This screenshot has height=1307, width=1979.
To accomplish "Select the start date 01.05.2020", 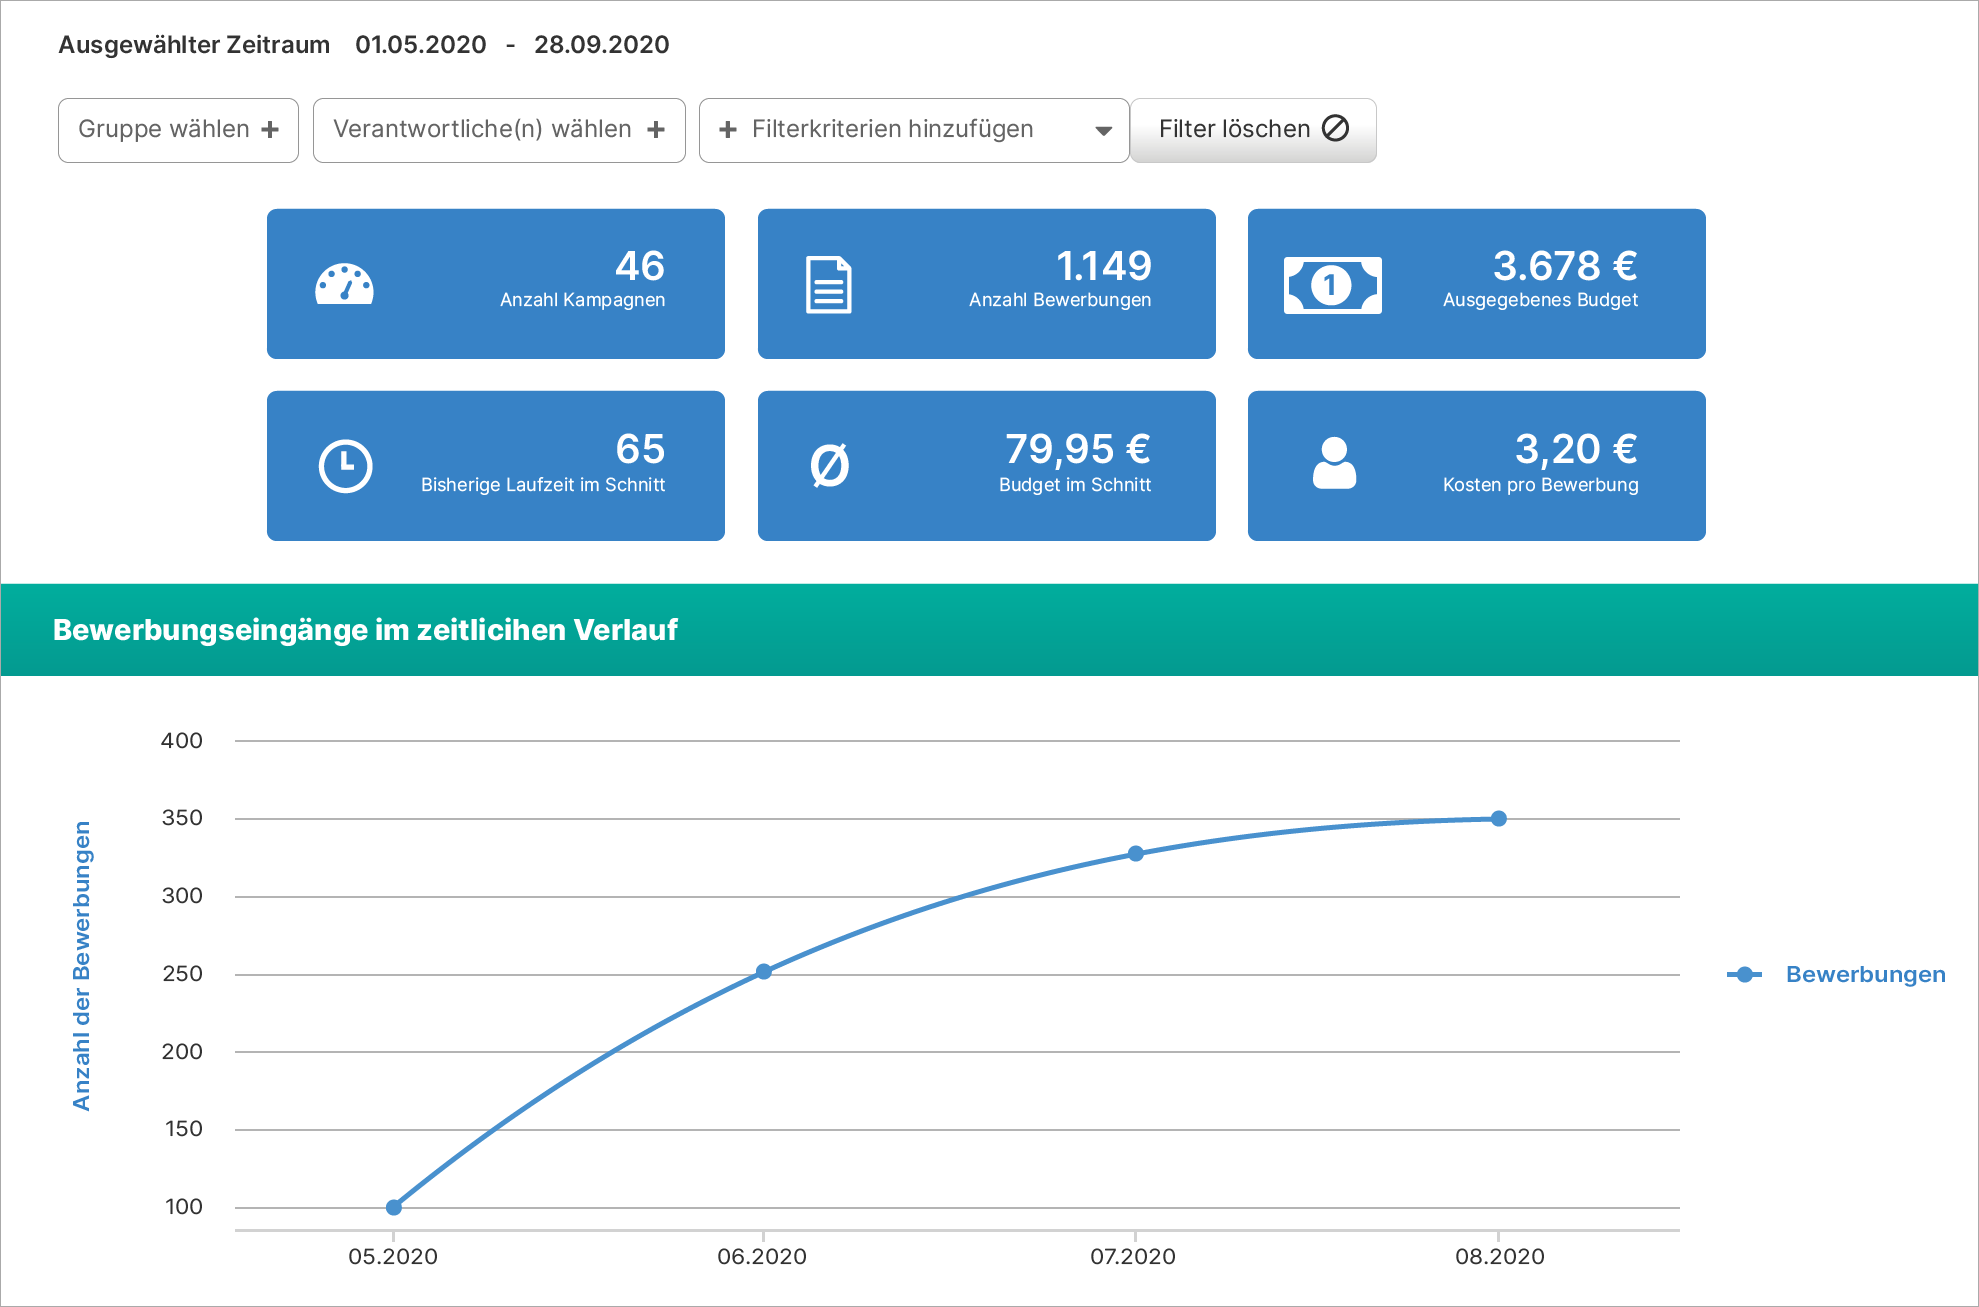I will tap(421, 45).
